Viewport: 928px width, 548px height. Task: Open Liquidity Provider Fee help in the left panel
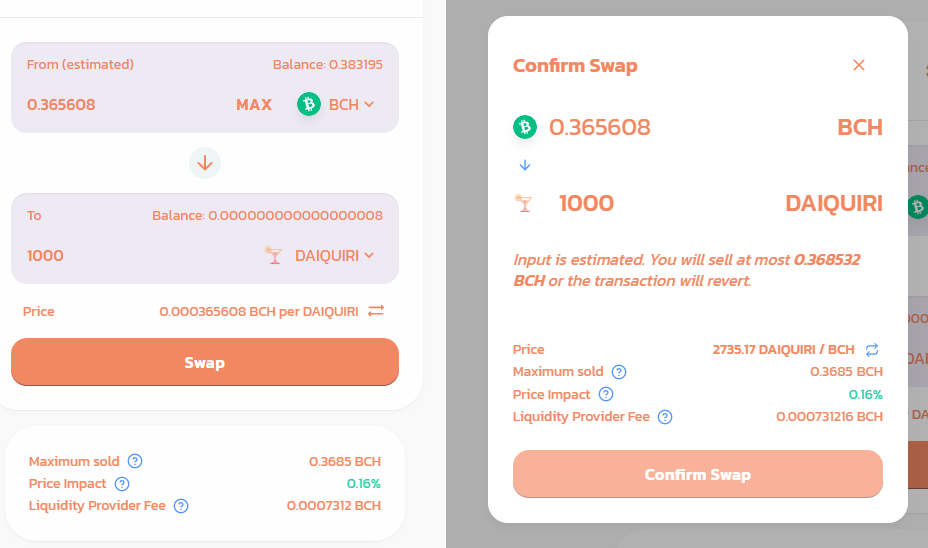pos(181,506)
